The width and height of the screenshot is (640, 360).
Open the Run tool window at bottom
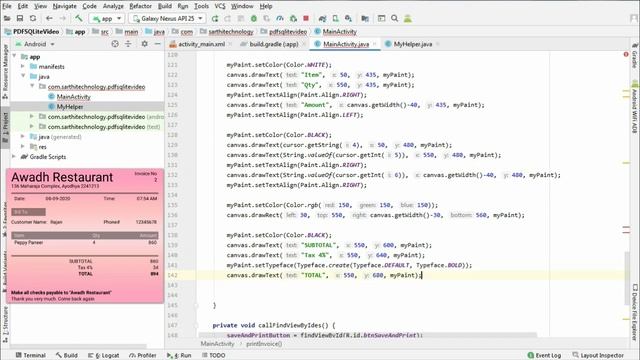[x=179, y=355]
